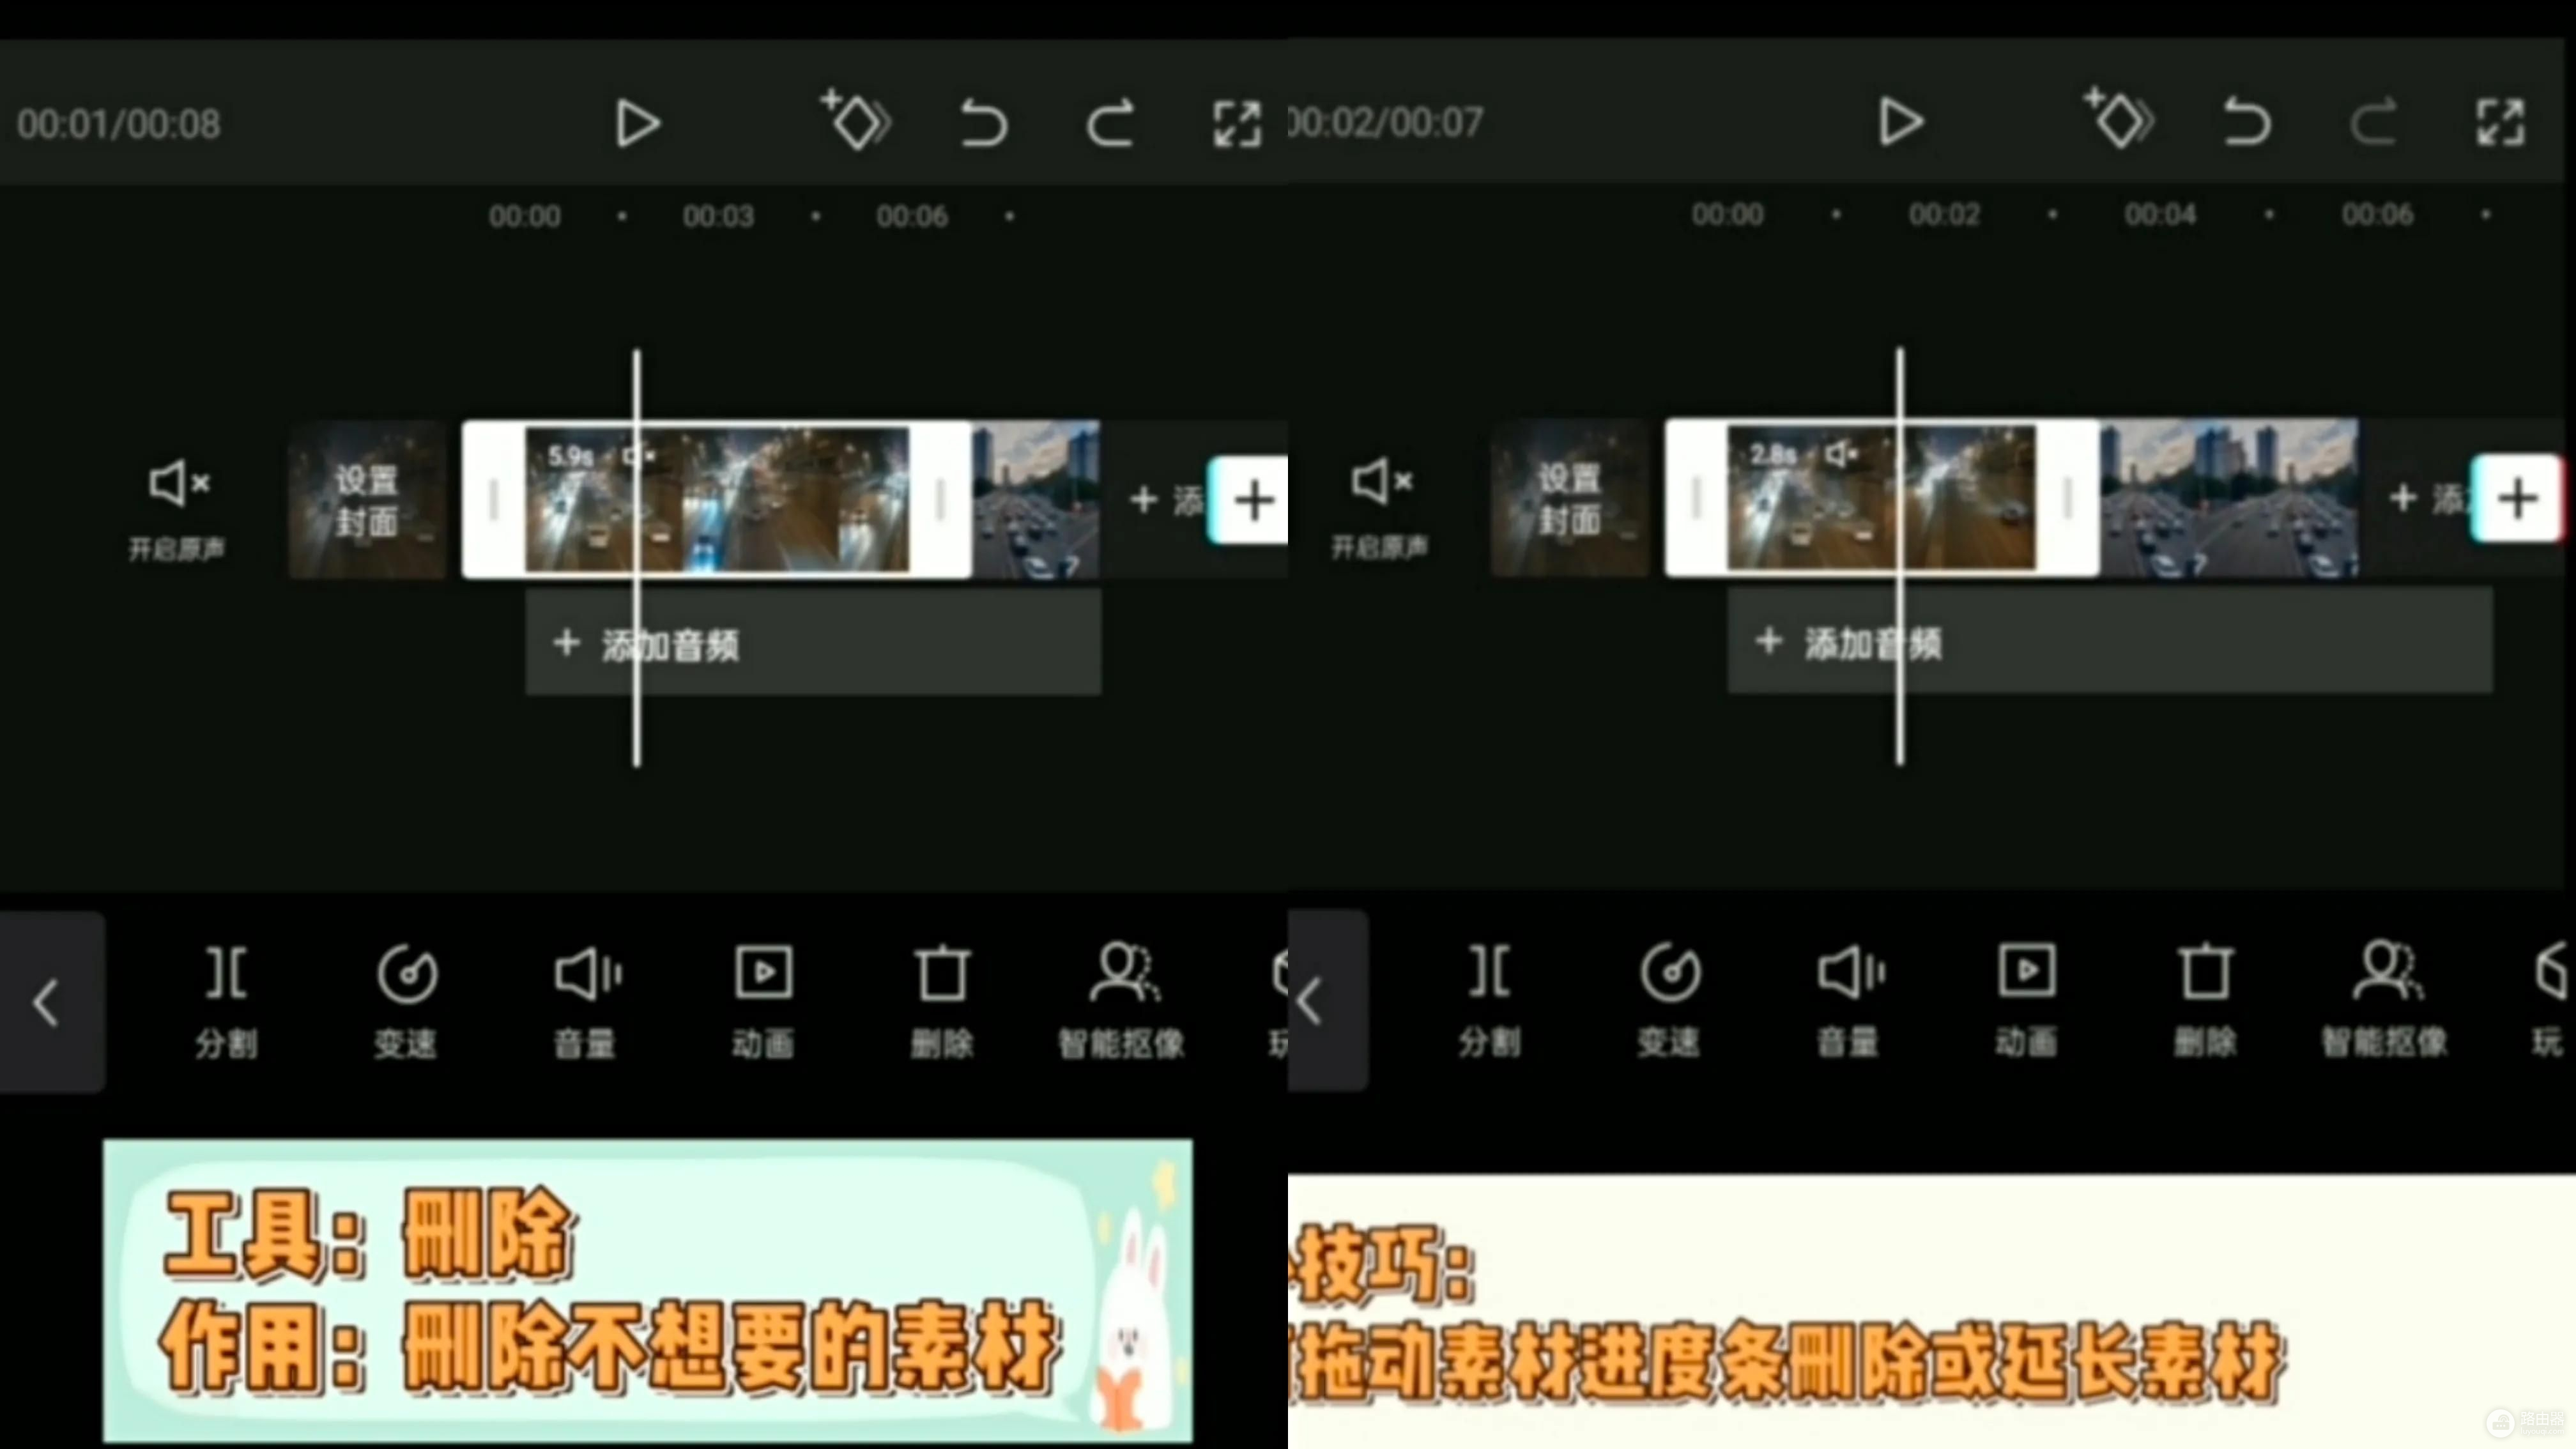Go back using chevron in right panel
This screenshot has height=1449, width=2576.
point(1311,1000)
